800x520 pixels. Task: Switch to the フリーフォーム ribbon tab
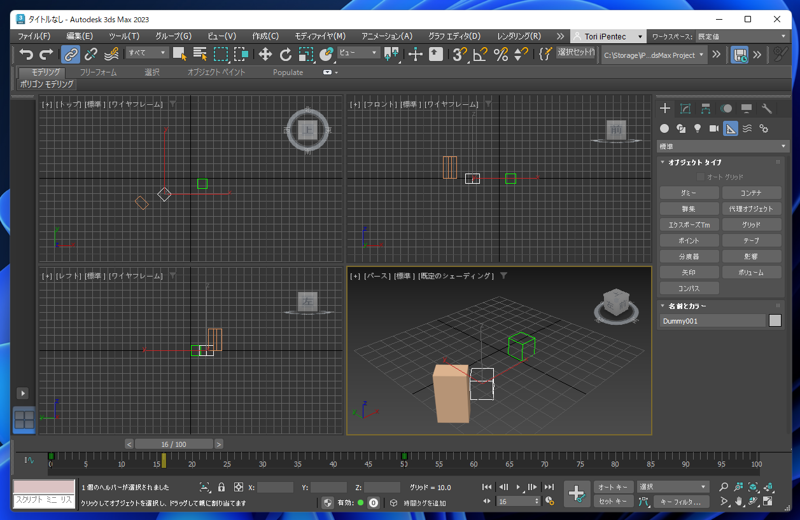[98, 72]
